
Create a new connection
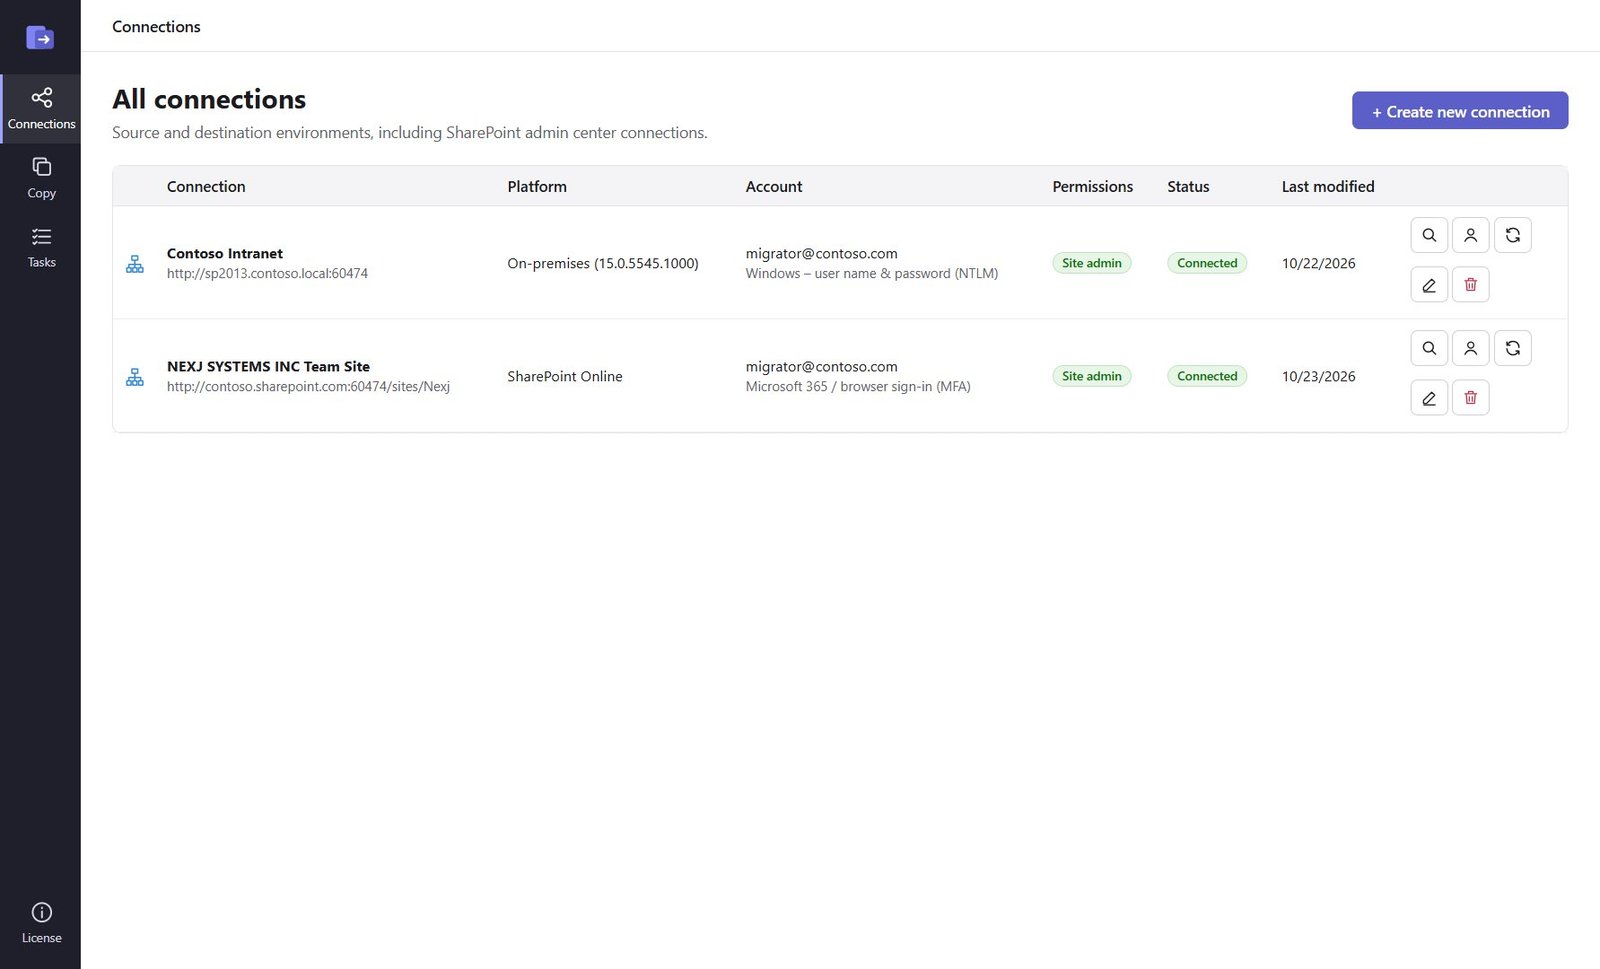click(x=1460, y=111)
